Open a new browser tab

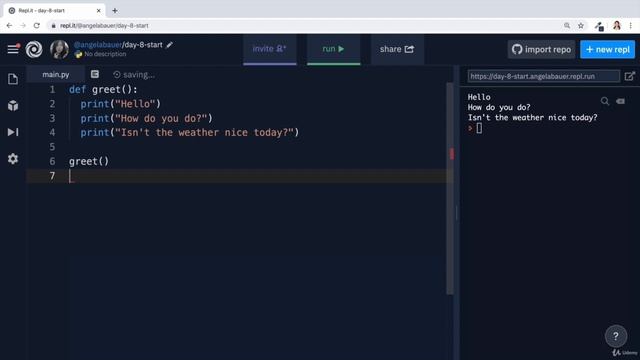(x=115, y=11)
